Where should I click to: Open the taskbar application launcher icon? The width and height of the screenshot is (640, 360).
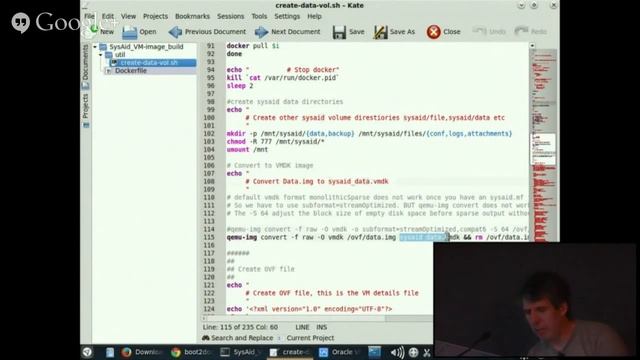pyautogui.click(x=87, y=352)
